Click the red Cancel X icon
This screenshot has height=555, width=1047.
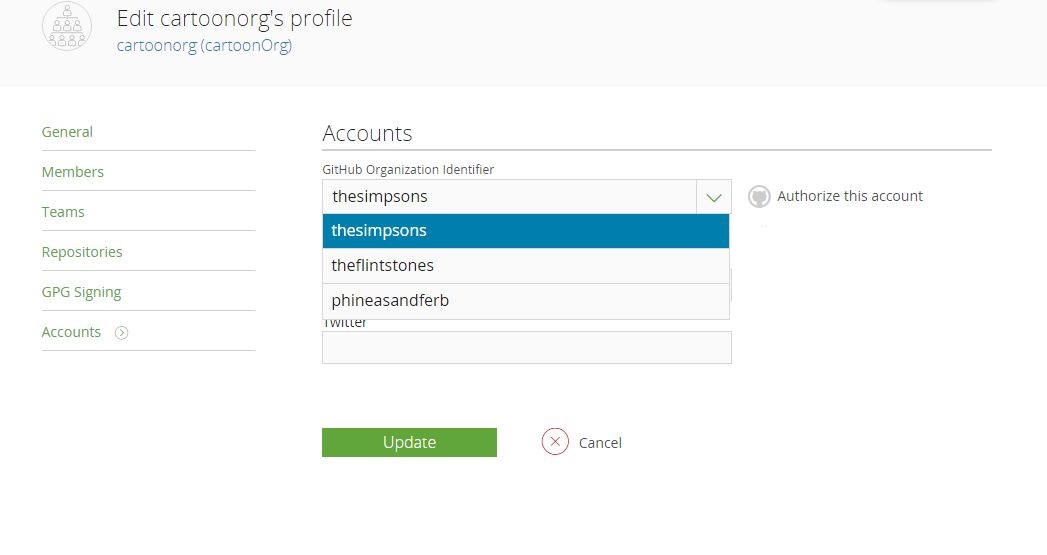coord(555,442)
